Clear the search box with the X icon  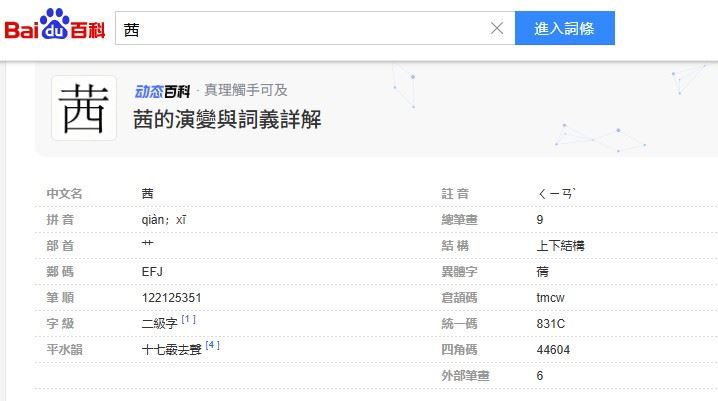click(497, 28)
